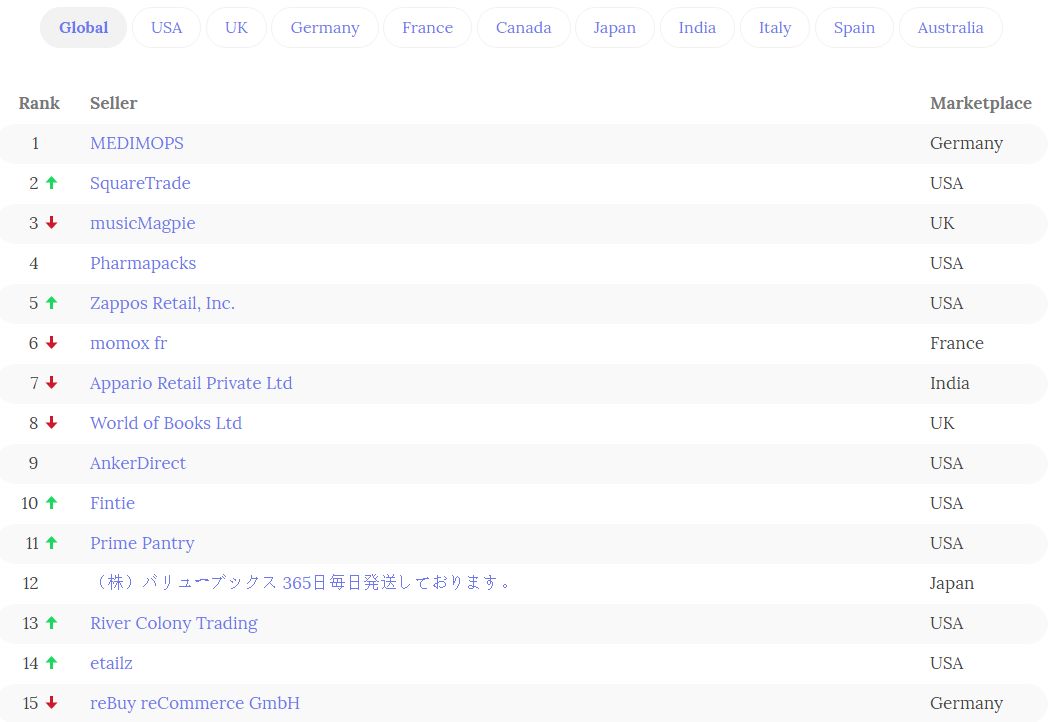Screen dimensions: 1062x722
Task: Open the Japanese seller link at rank 12
Action: tap(301, 582)
